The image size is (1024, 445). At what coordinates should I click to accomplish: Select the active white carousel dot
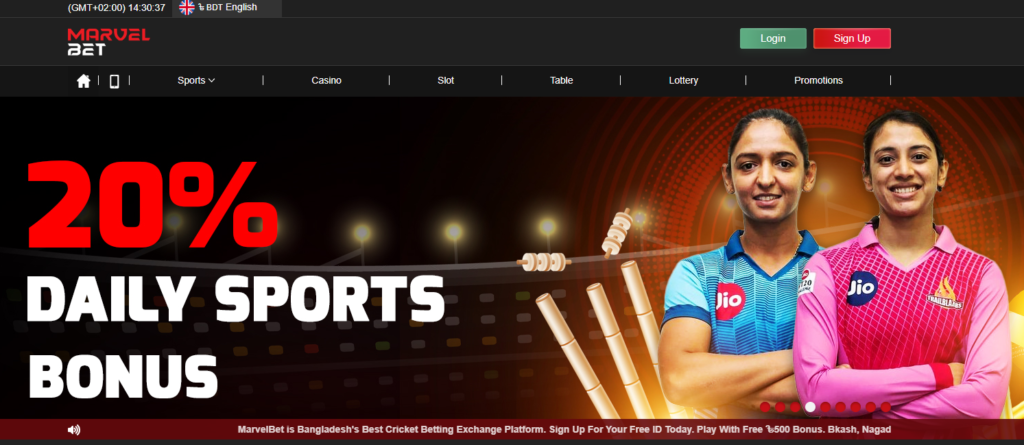(x=810, y=407)
